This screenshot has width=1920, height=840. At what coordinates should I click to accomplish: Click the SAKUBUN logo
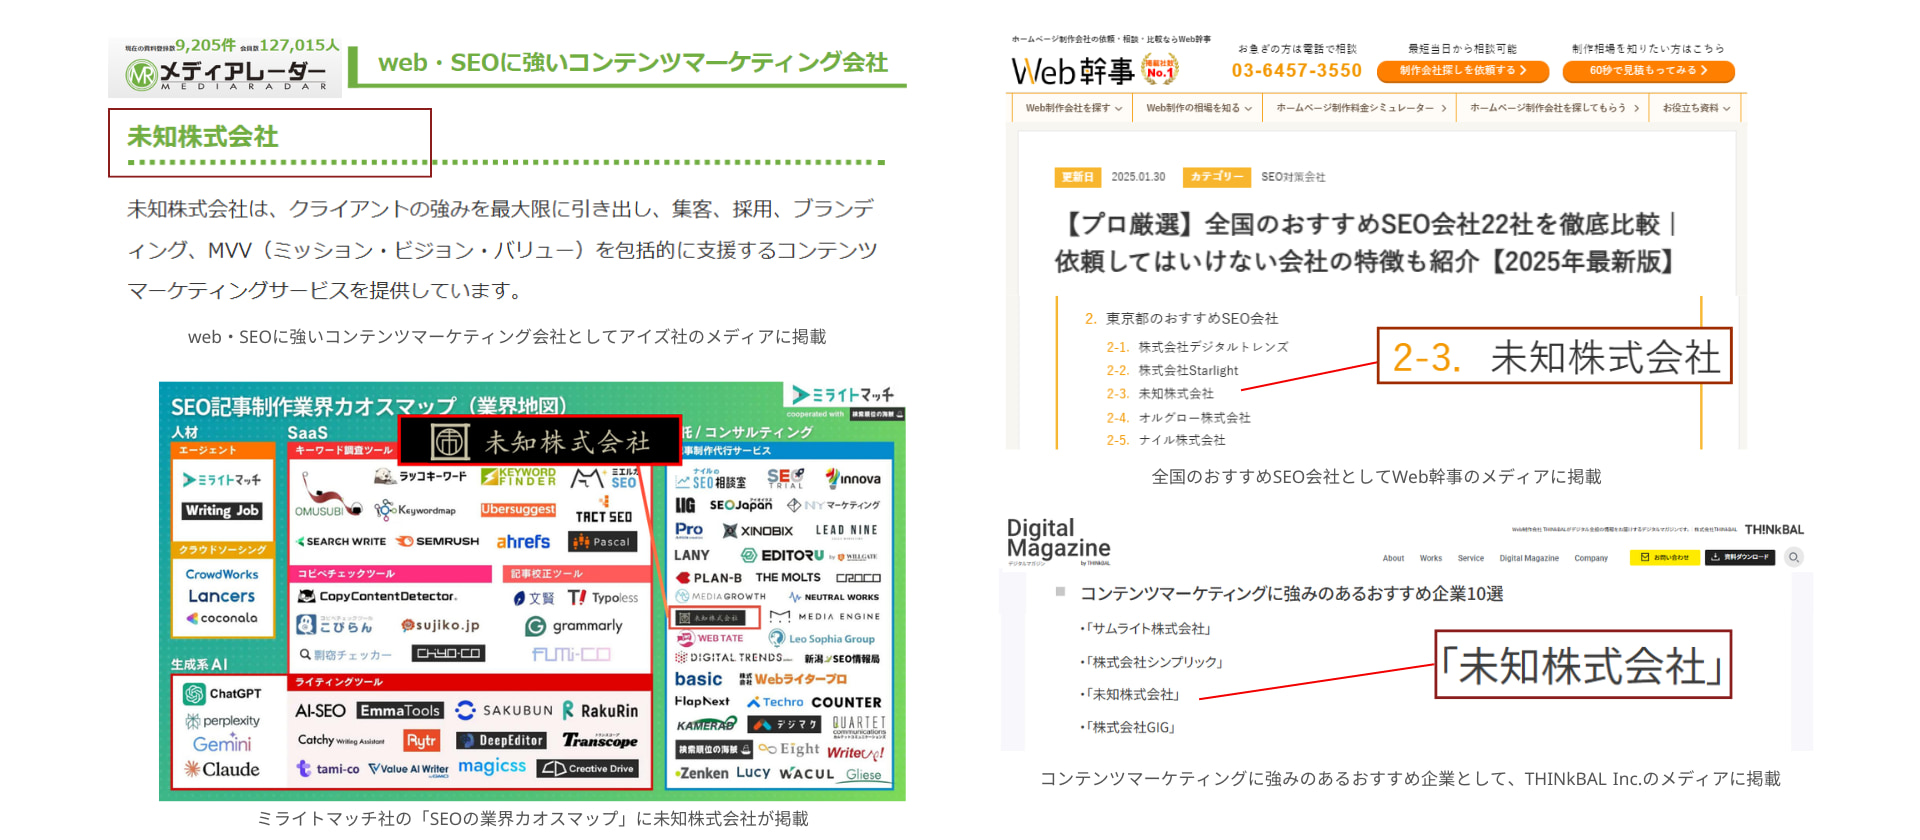coord(504,710)
